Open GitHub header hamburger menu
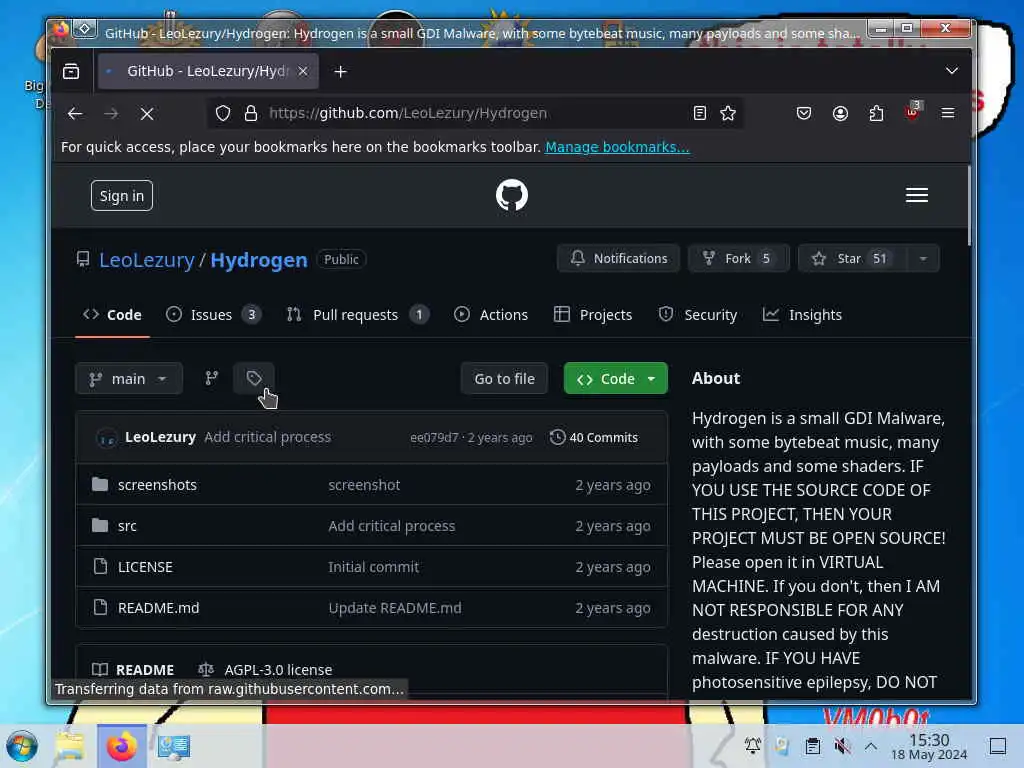This screenshot has height=768, width=1024. pyautogui.click(x=917, y=195)
